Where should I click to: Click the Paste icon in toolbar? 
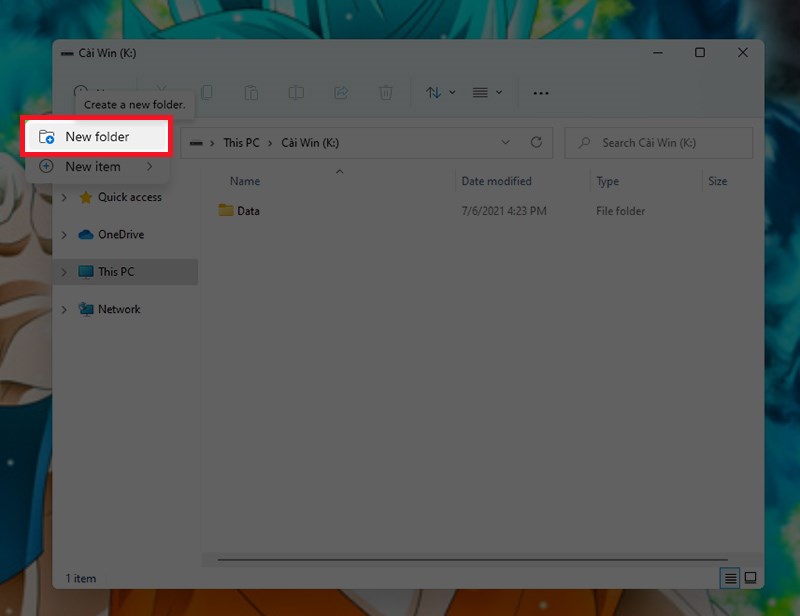[251, 93]
